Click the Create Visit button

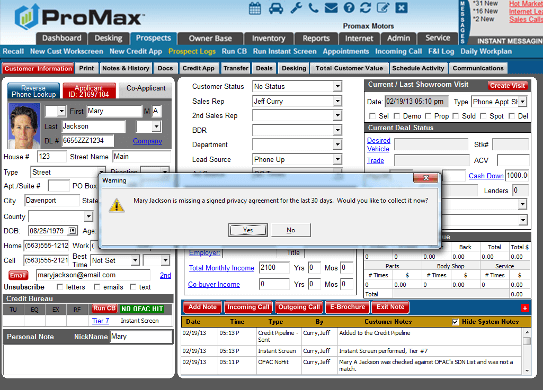tap(507, 85)
